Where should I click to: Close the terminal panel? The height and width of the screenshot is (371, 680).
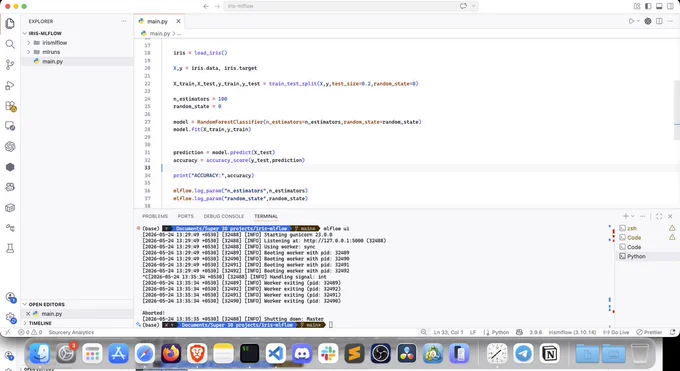point(670,216)
